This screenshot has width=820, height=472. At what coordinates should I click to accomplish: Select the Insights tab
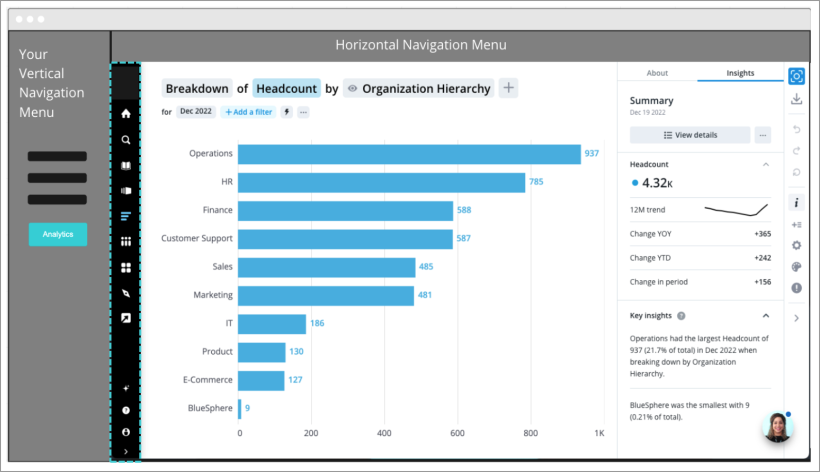point(740,73)
